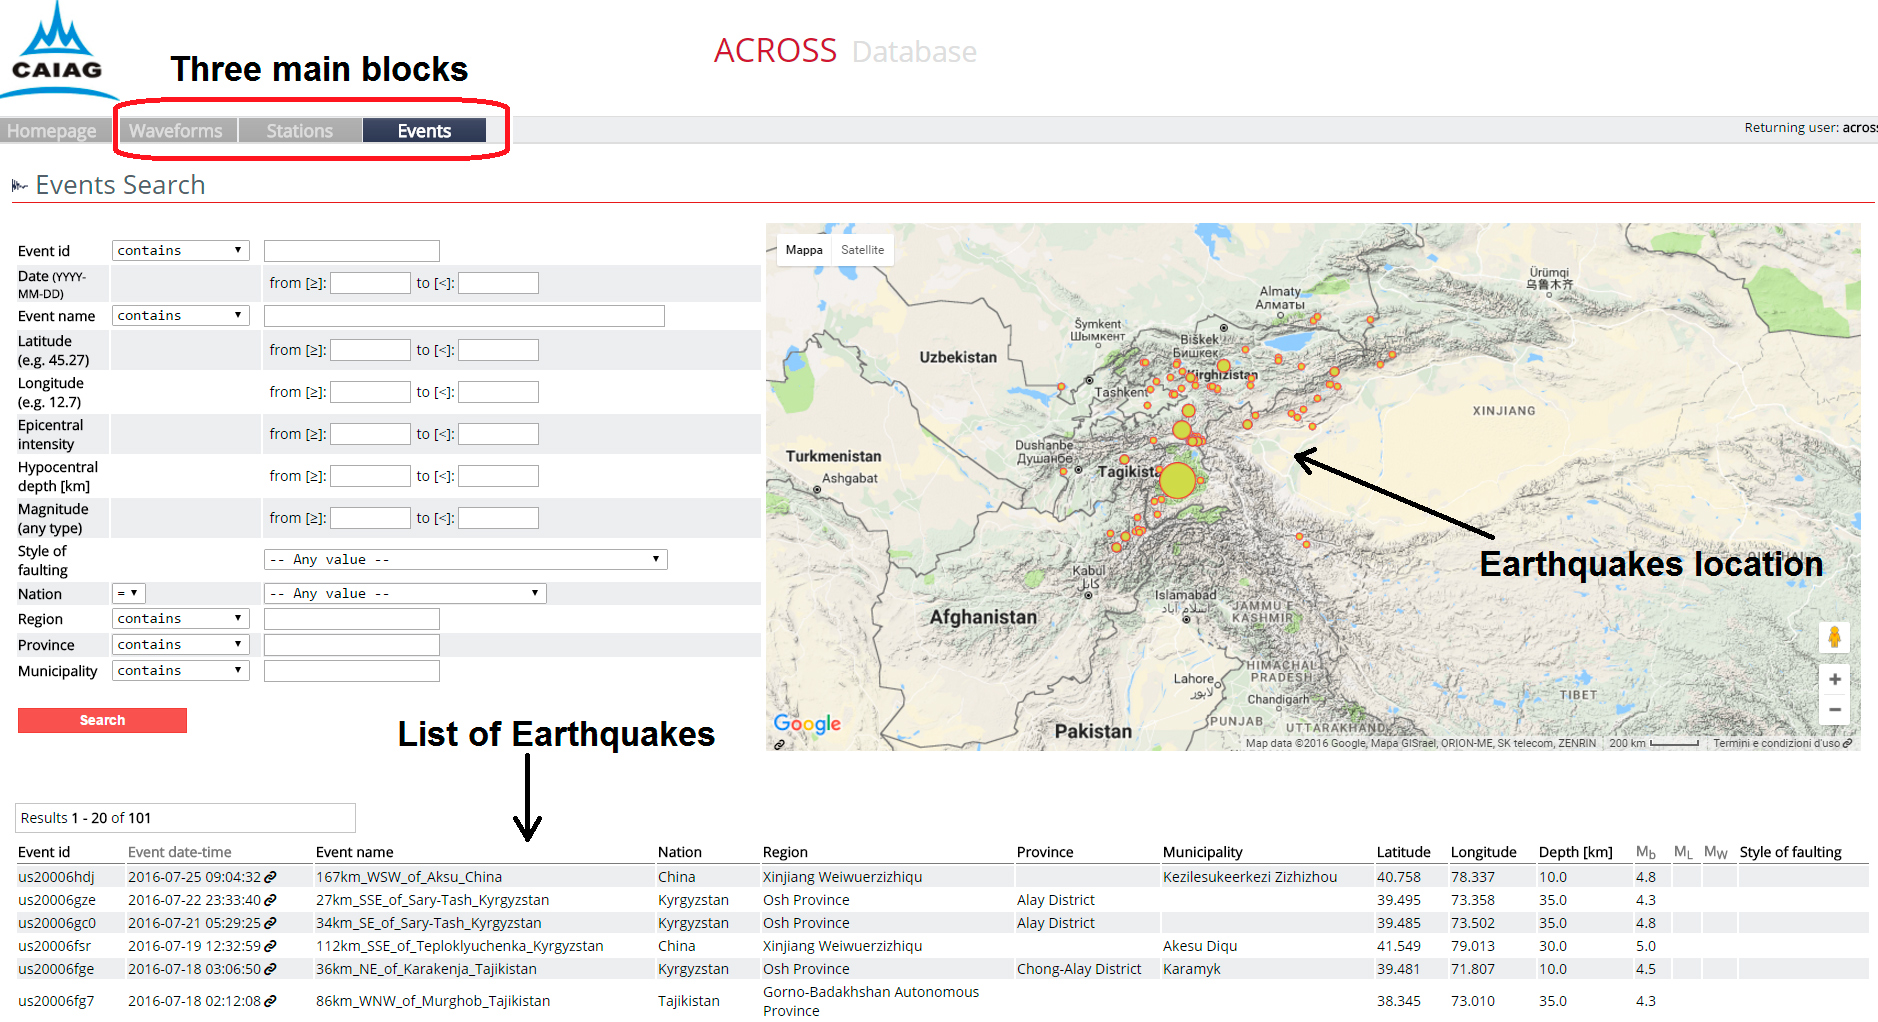Open the Event name contains dropdown
The image size is (1878, 1022).
[x=180, y=316]
